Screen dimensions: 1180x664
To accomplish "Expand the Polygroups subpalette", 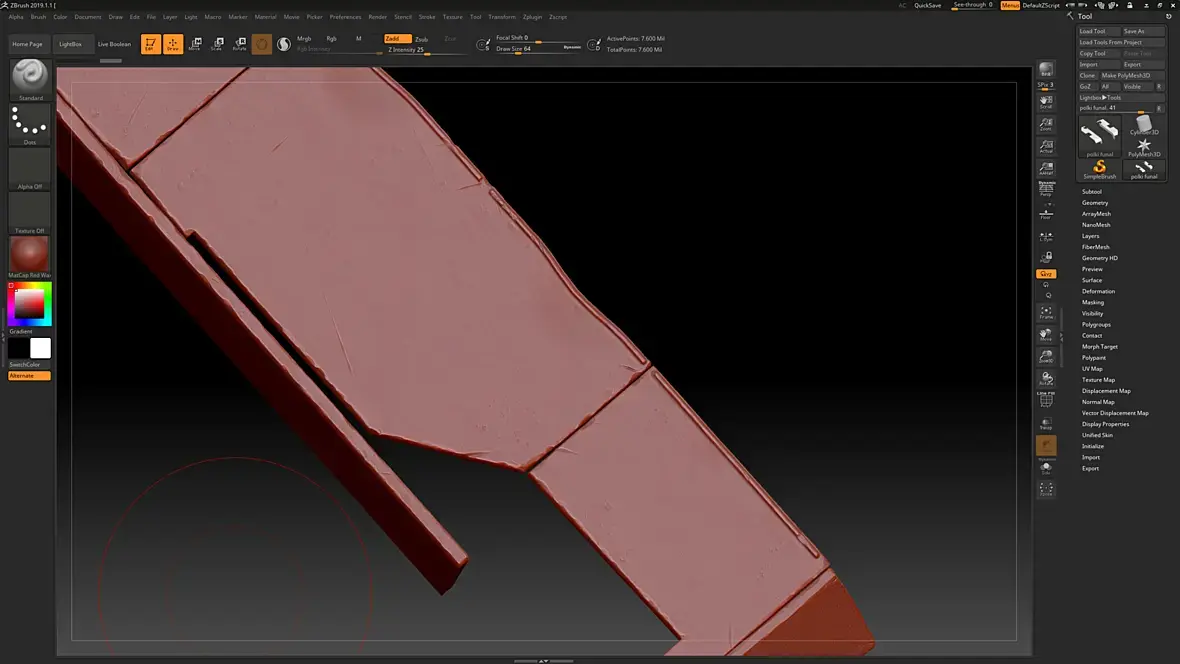I will (1096, 324).
